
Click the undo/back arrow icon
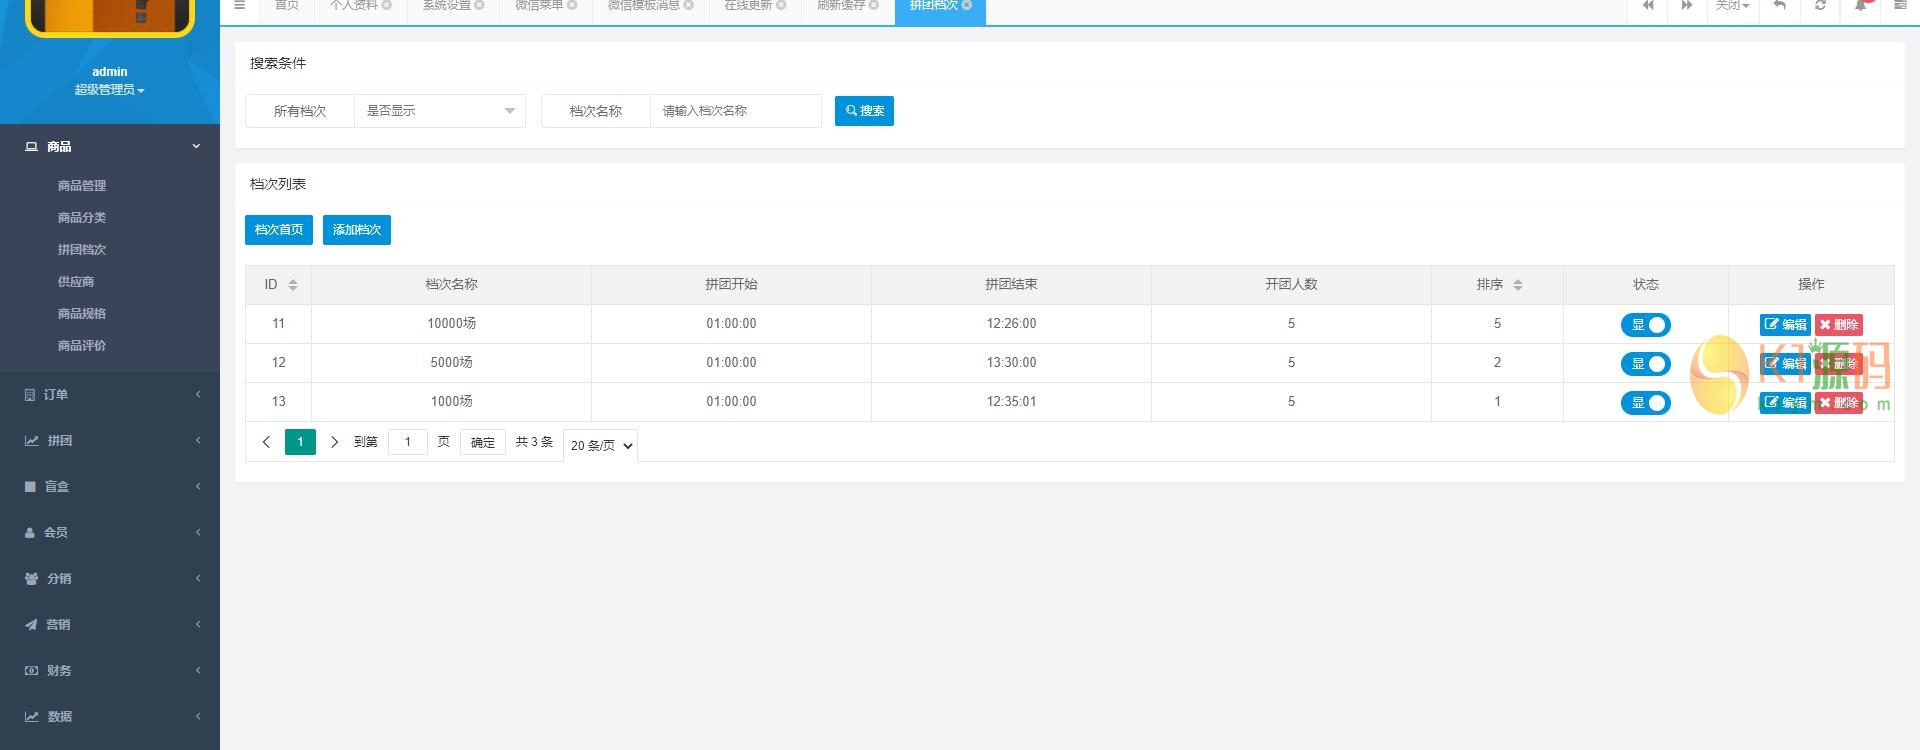point(1780,6)
